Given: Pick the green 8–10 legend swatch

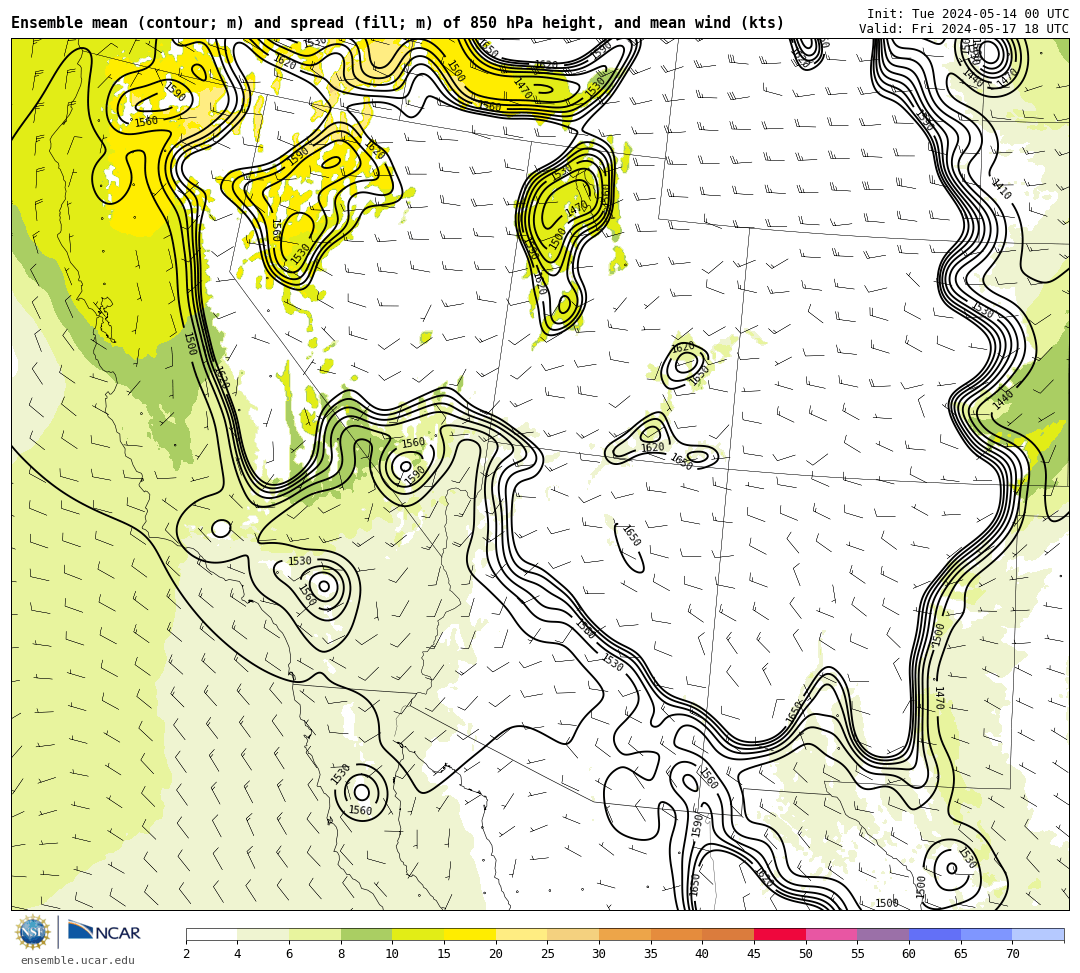Looking at the screenshot, I should pyautogui.click(x=366, y=934).
